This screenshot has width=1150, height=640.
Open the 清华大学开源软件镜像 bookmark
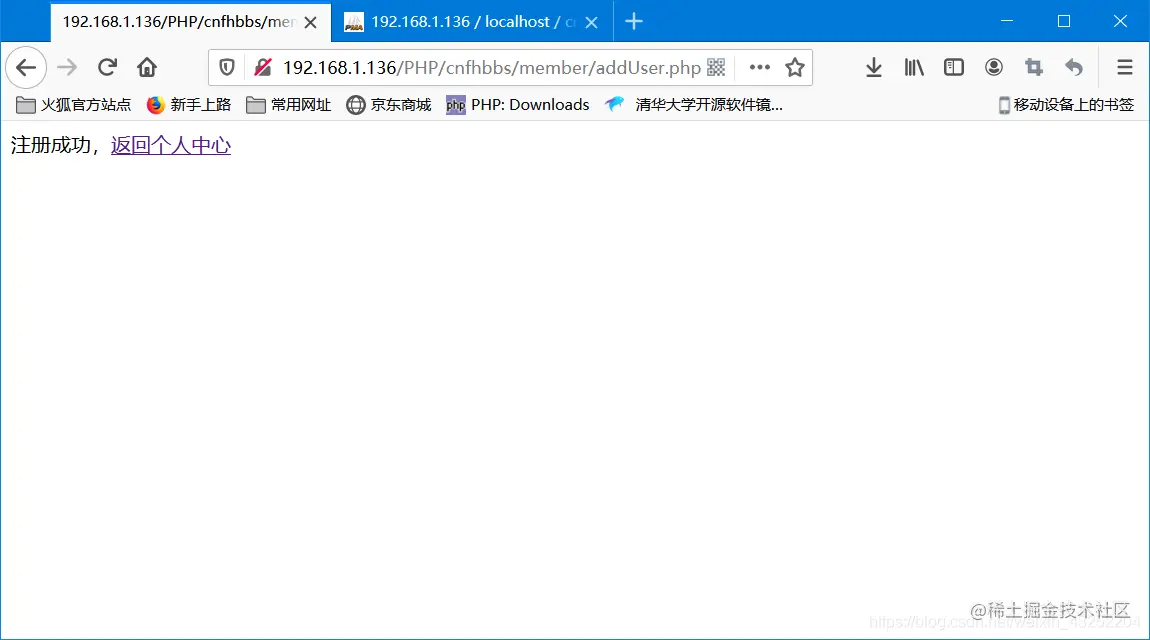(694, 105)
